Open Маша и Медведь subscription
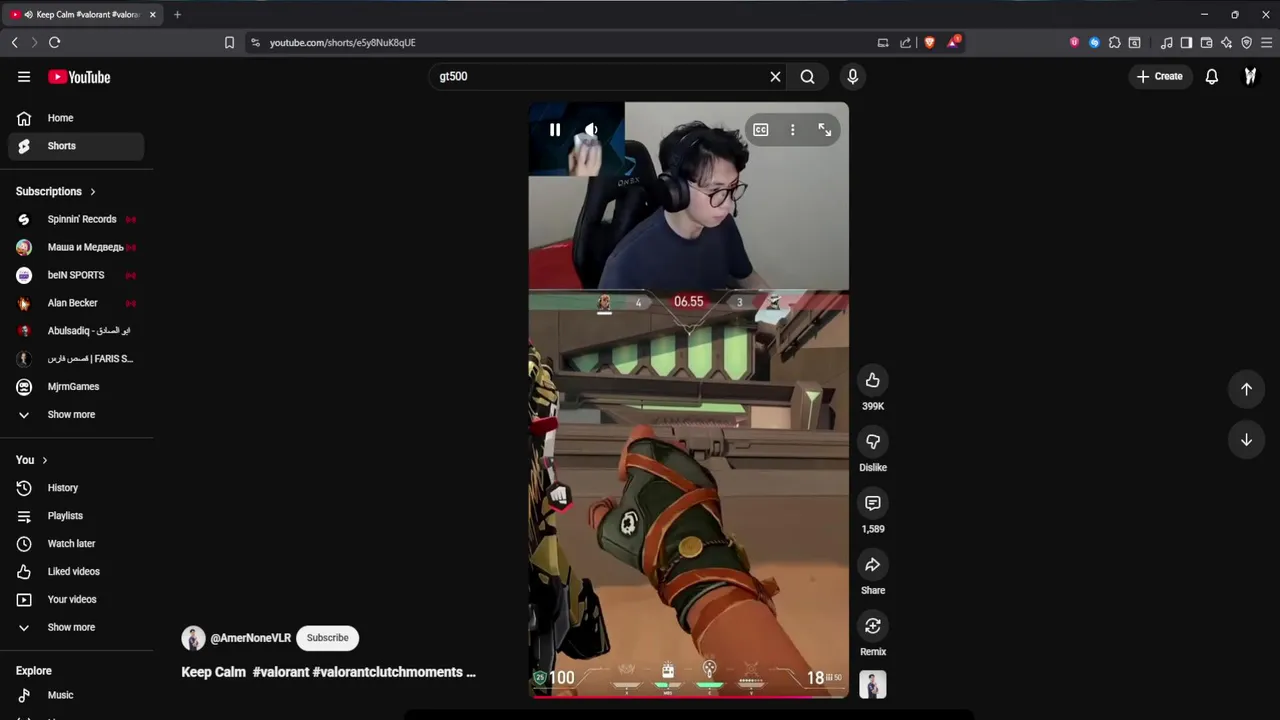This screenshot has height=720, width=1280. (76, 247)
